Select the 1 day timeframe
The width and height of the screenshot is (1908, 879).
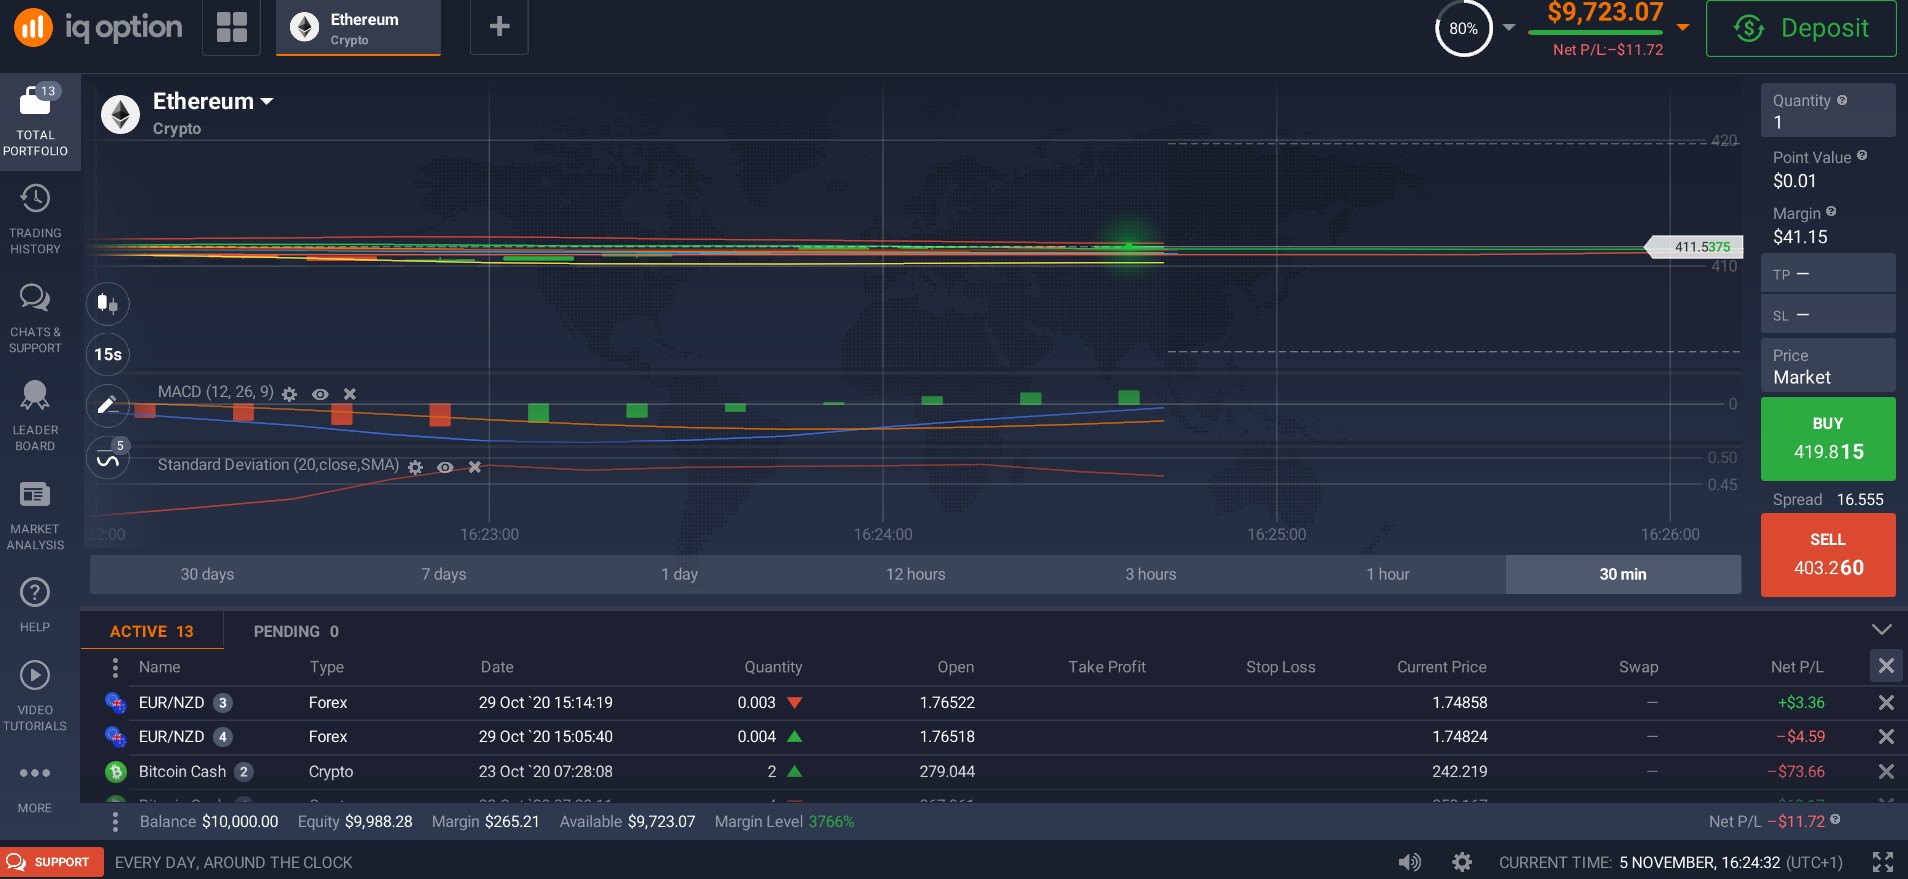click(679, 574)
